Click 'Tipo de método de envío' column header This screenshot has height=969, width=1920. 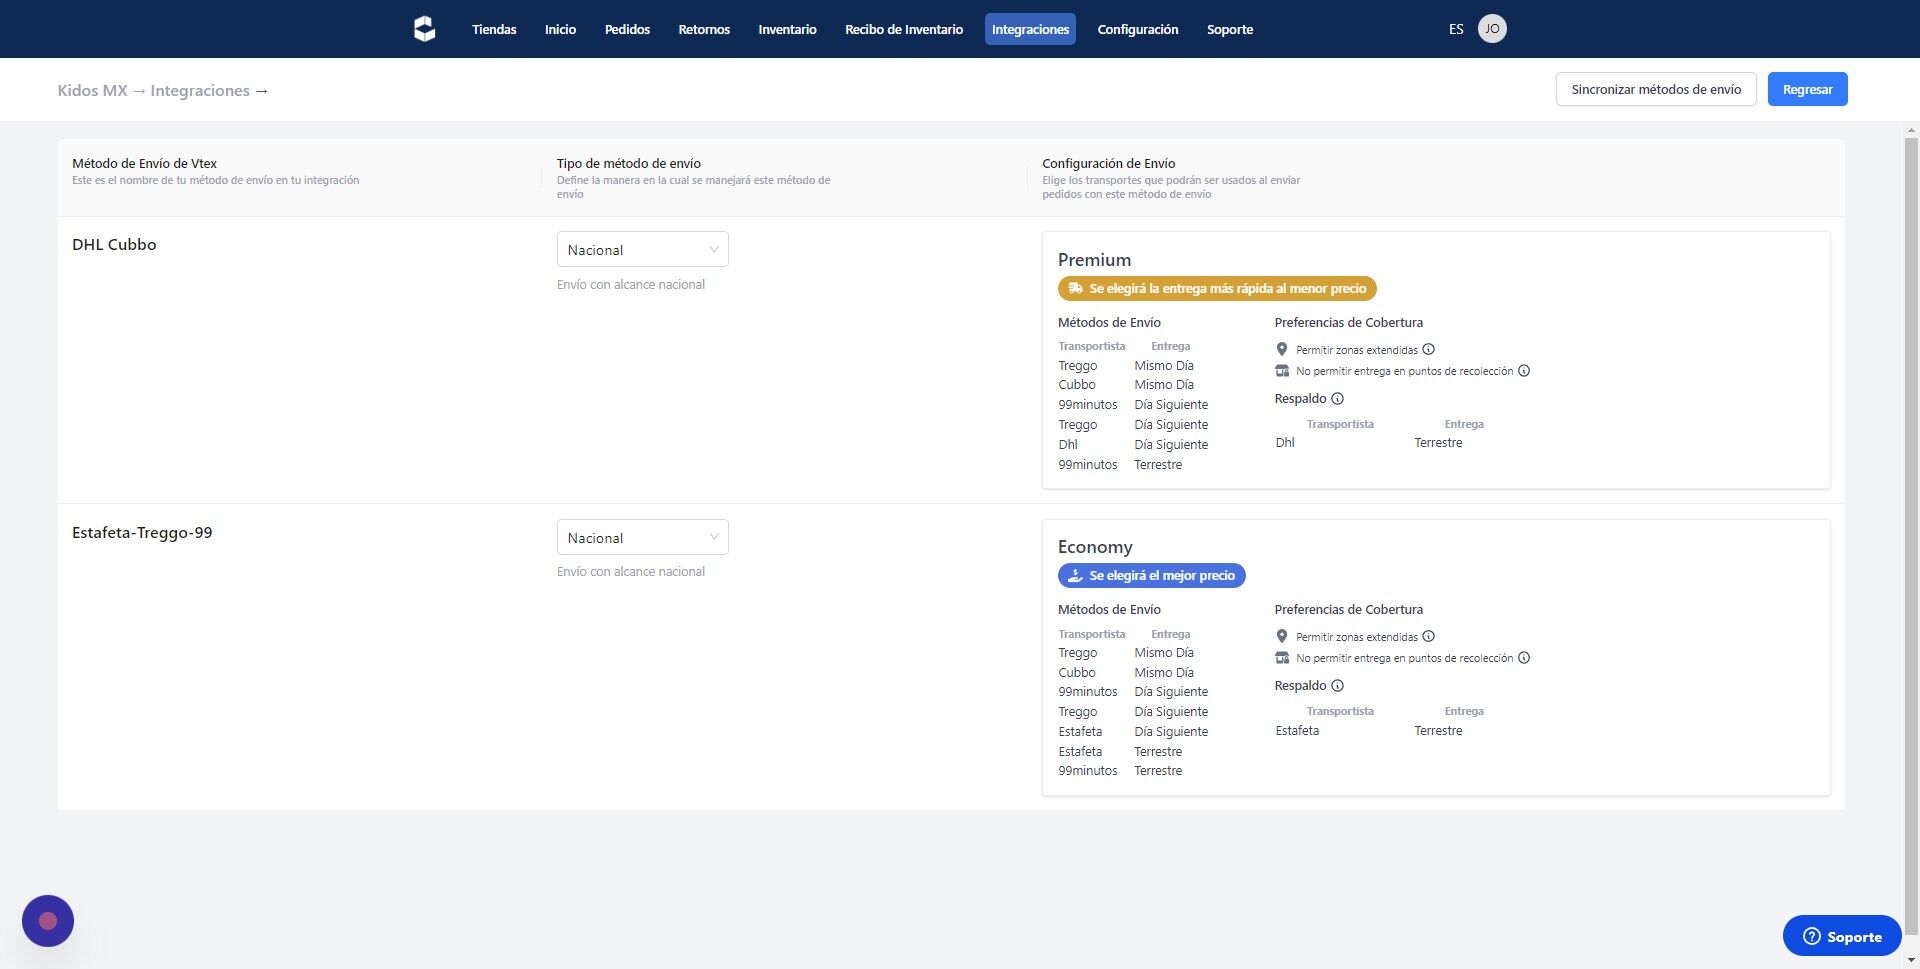(629, 163)
